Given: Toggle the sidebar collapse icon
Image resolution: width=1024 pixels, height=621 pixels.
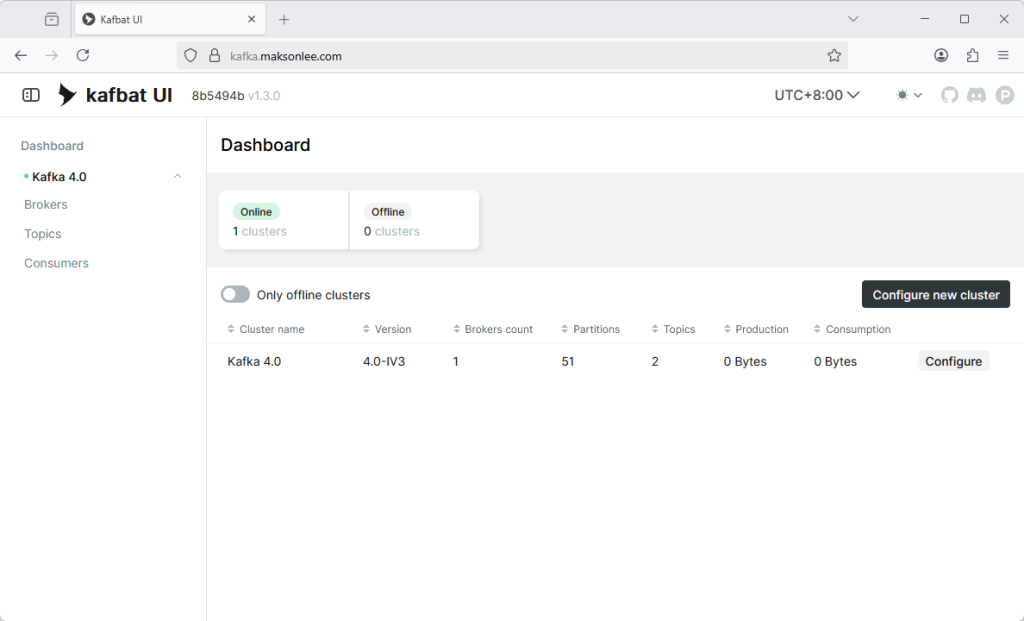Looking at the screenshot, I should (x=31, y=95).
